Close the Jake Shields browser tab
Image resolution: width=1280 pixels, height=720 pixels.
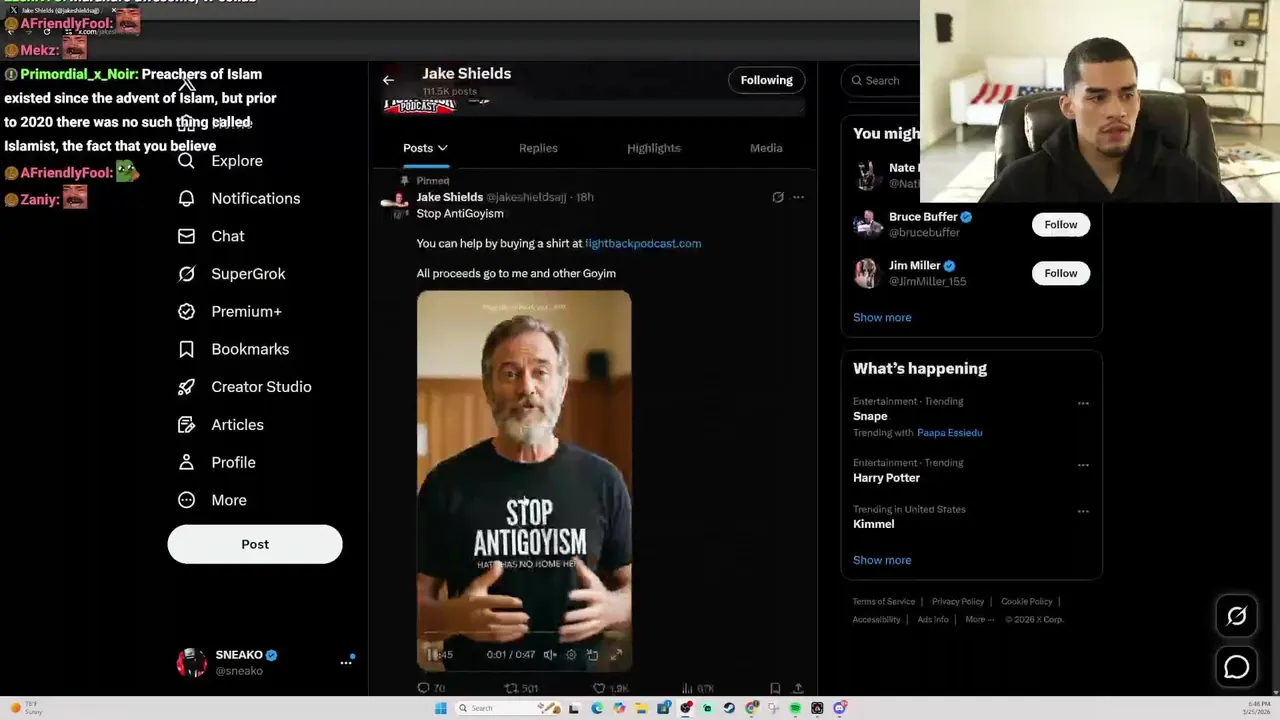(114, 10)
